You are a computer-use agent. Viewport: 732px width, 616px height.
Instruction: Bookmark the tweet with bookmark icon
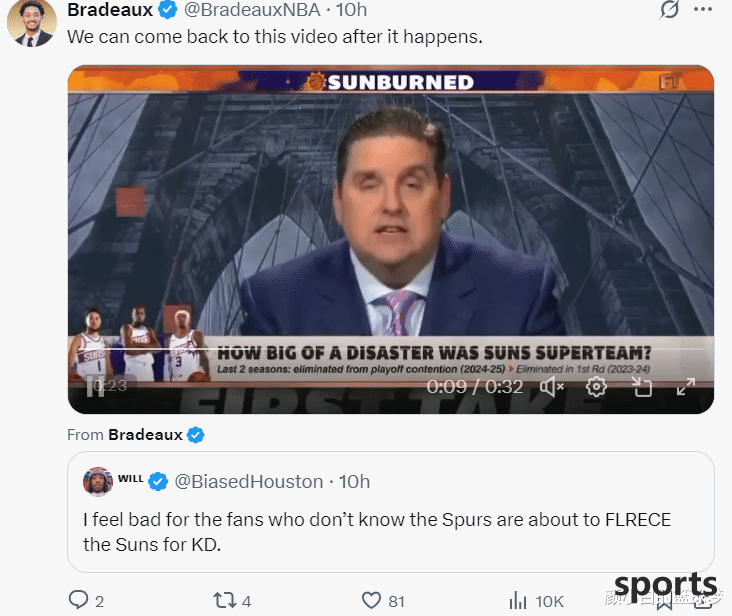(x=664, y=602)
